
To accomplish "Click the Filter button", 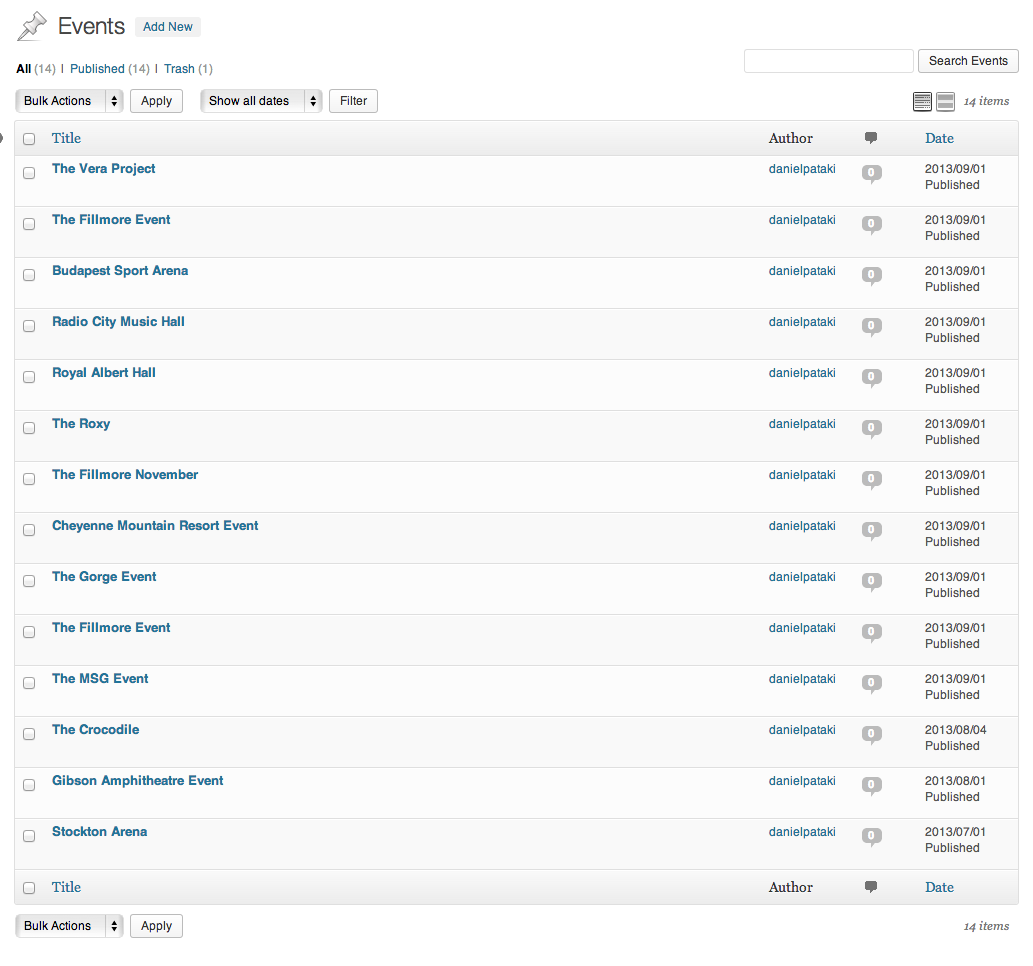I will click(353, 101).
